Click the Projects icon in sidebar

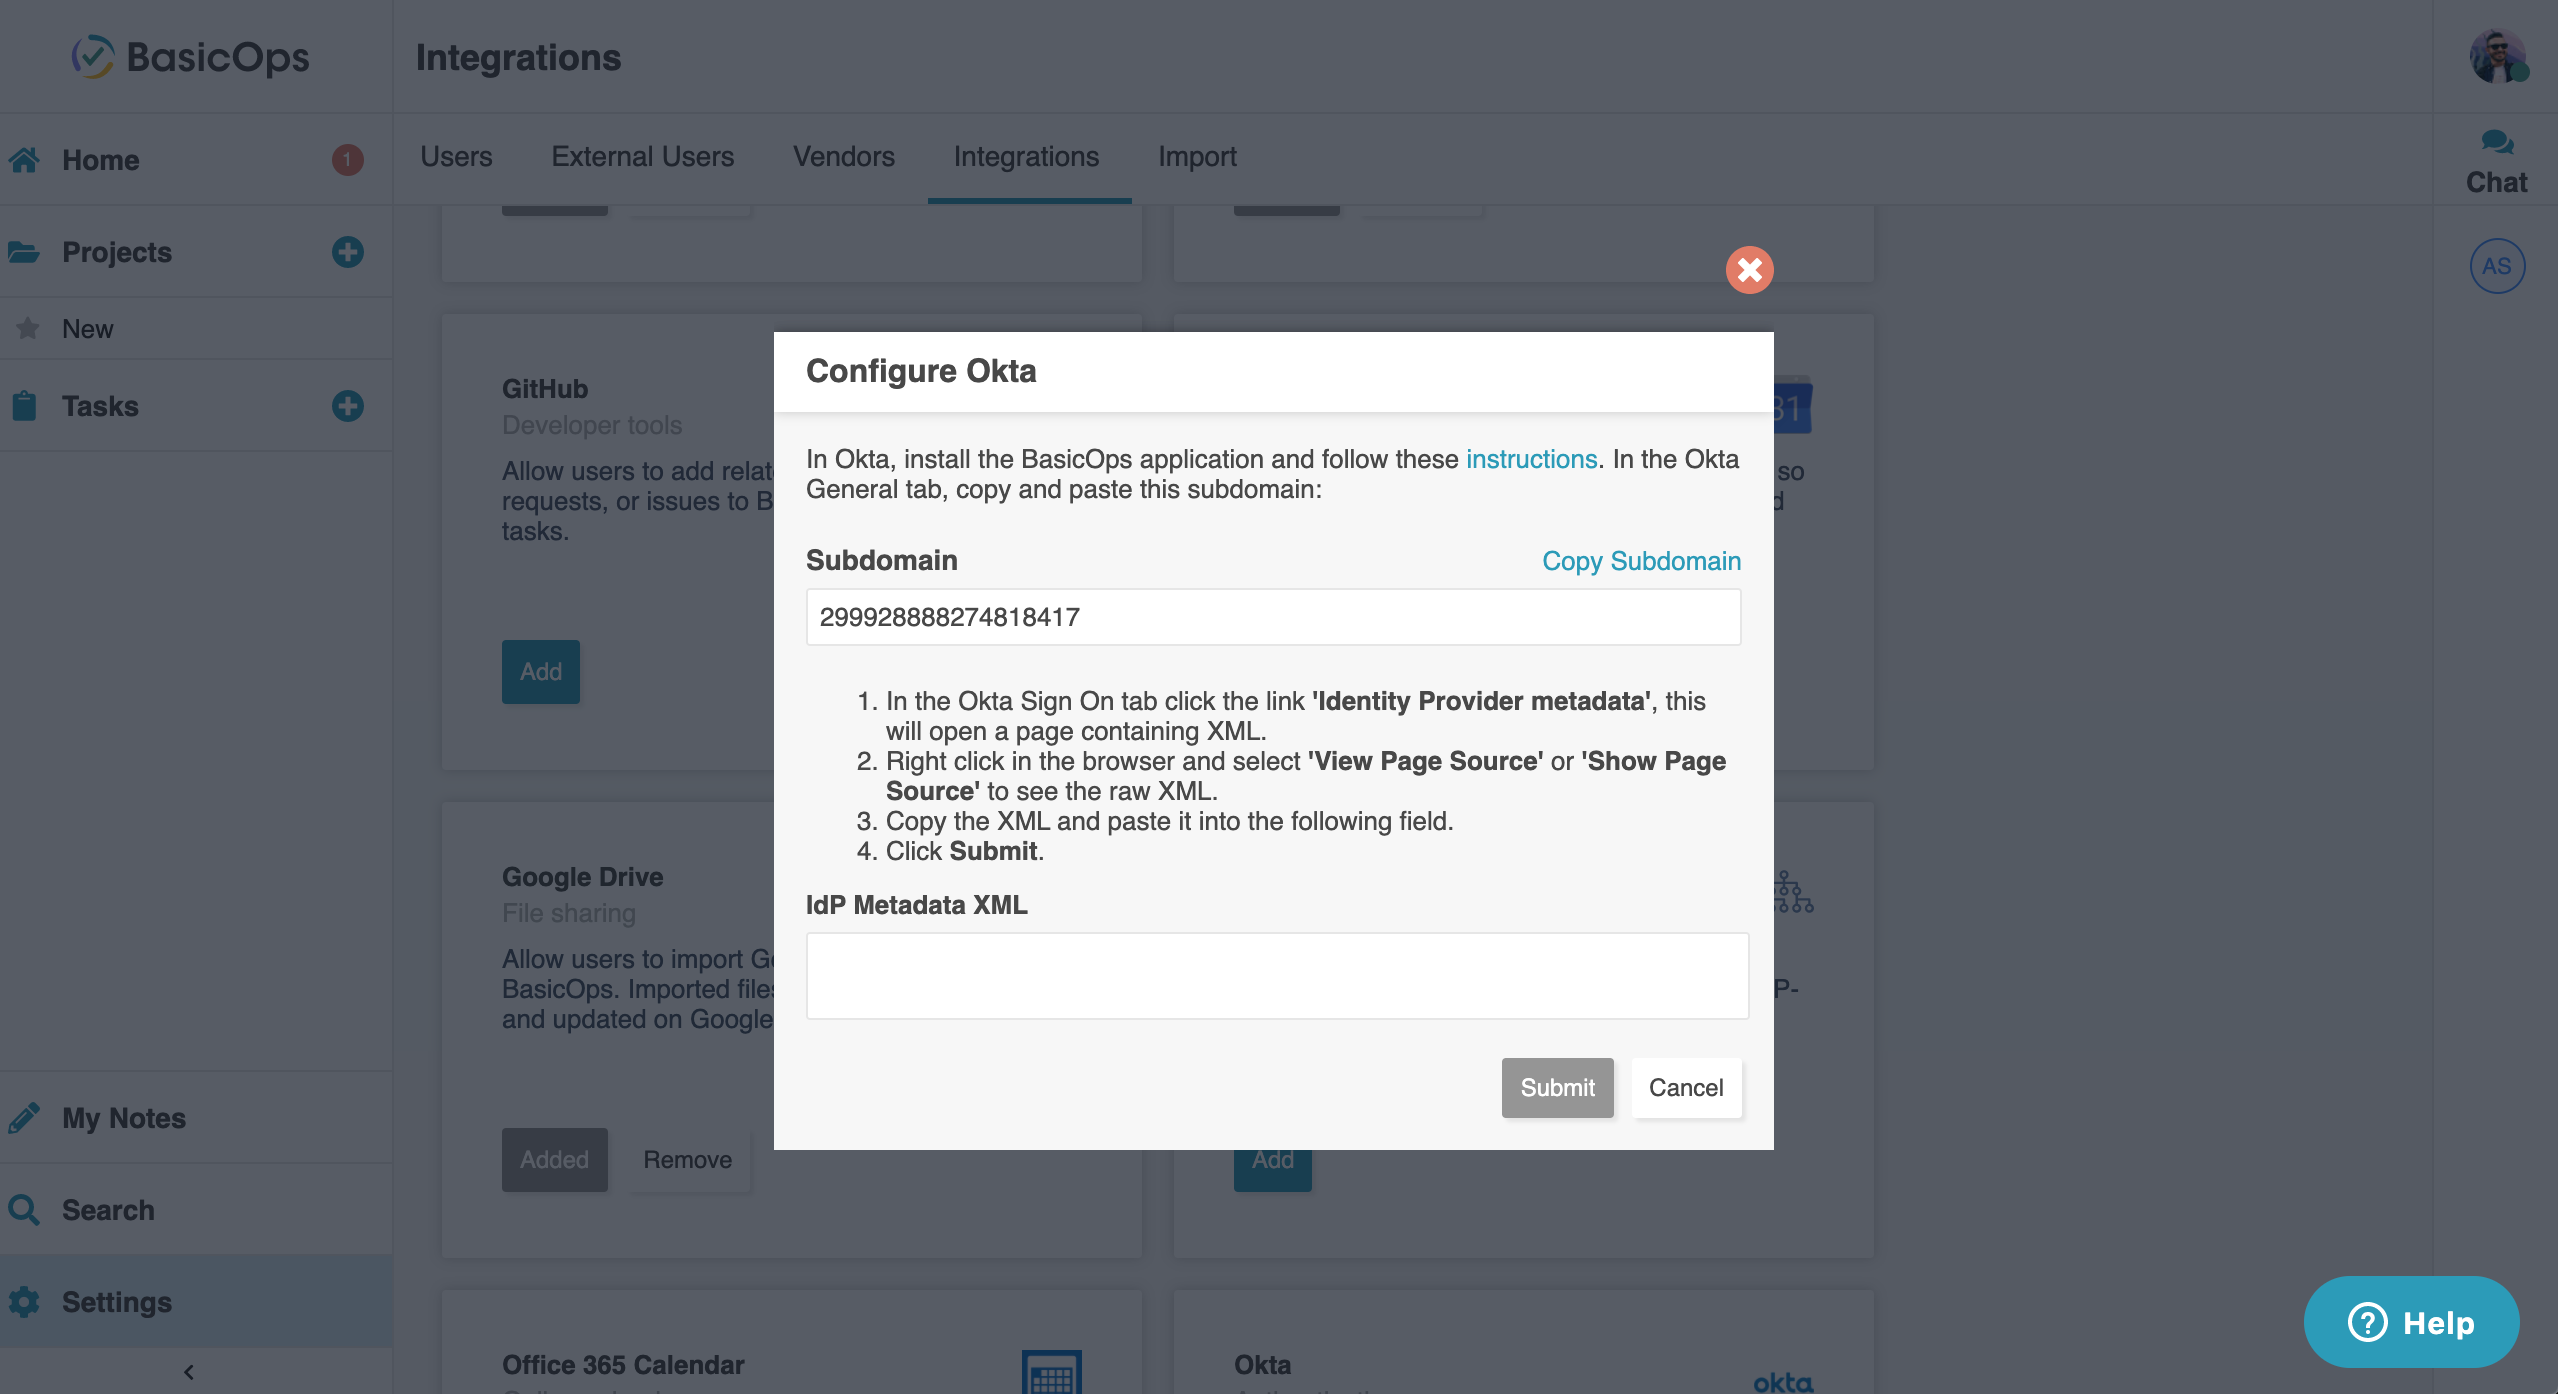[27, 251]
